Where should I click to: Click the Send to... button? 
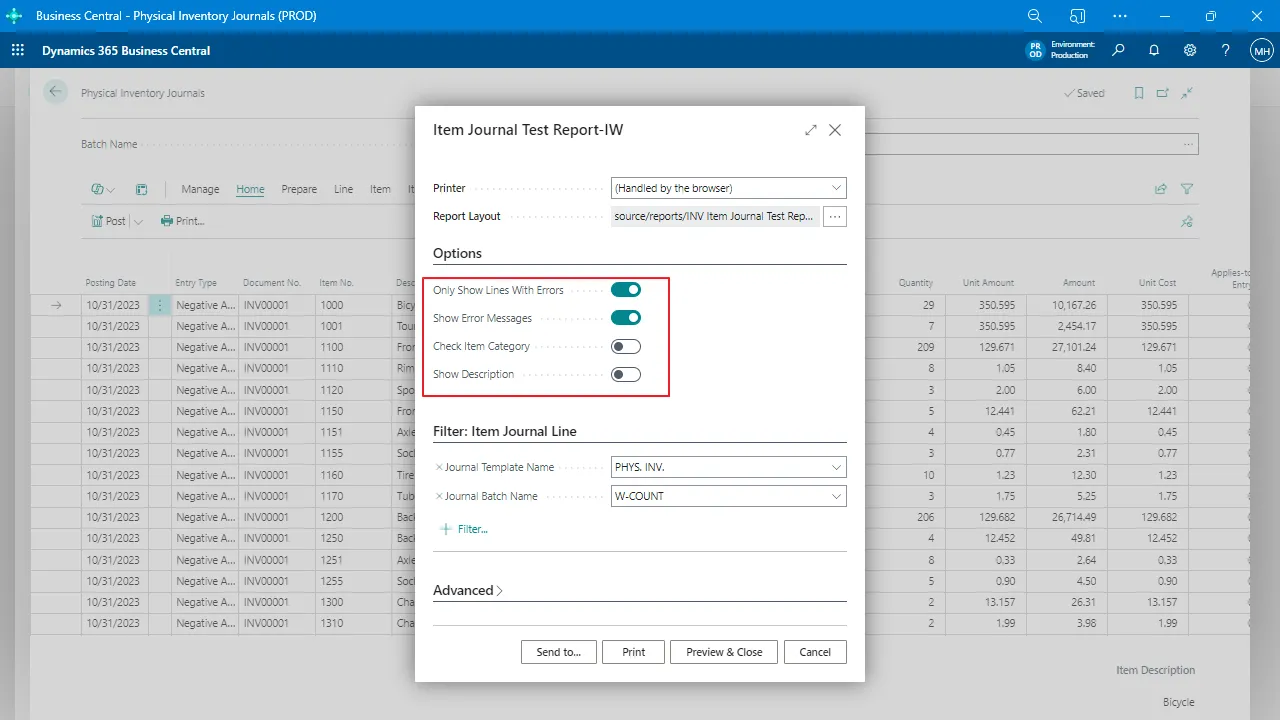[x=558, y=652]
